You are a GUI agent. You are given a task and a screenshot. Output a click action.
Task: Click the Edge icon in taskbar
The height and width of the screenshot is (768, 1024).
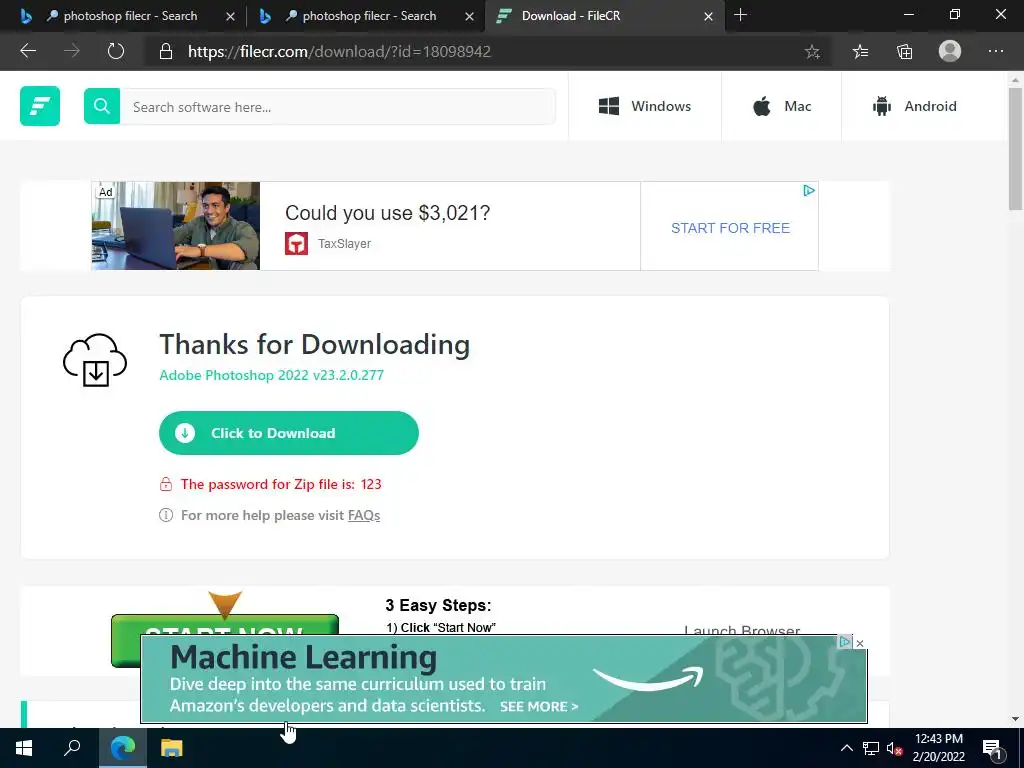click(123, 748)
